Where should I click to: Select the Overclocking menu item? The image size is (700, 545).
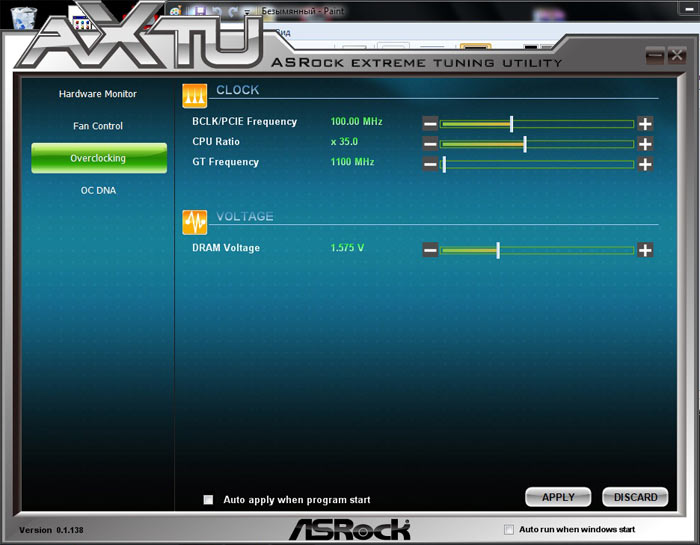[99, 158]
